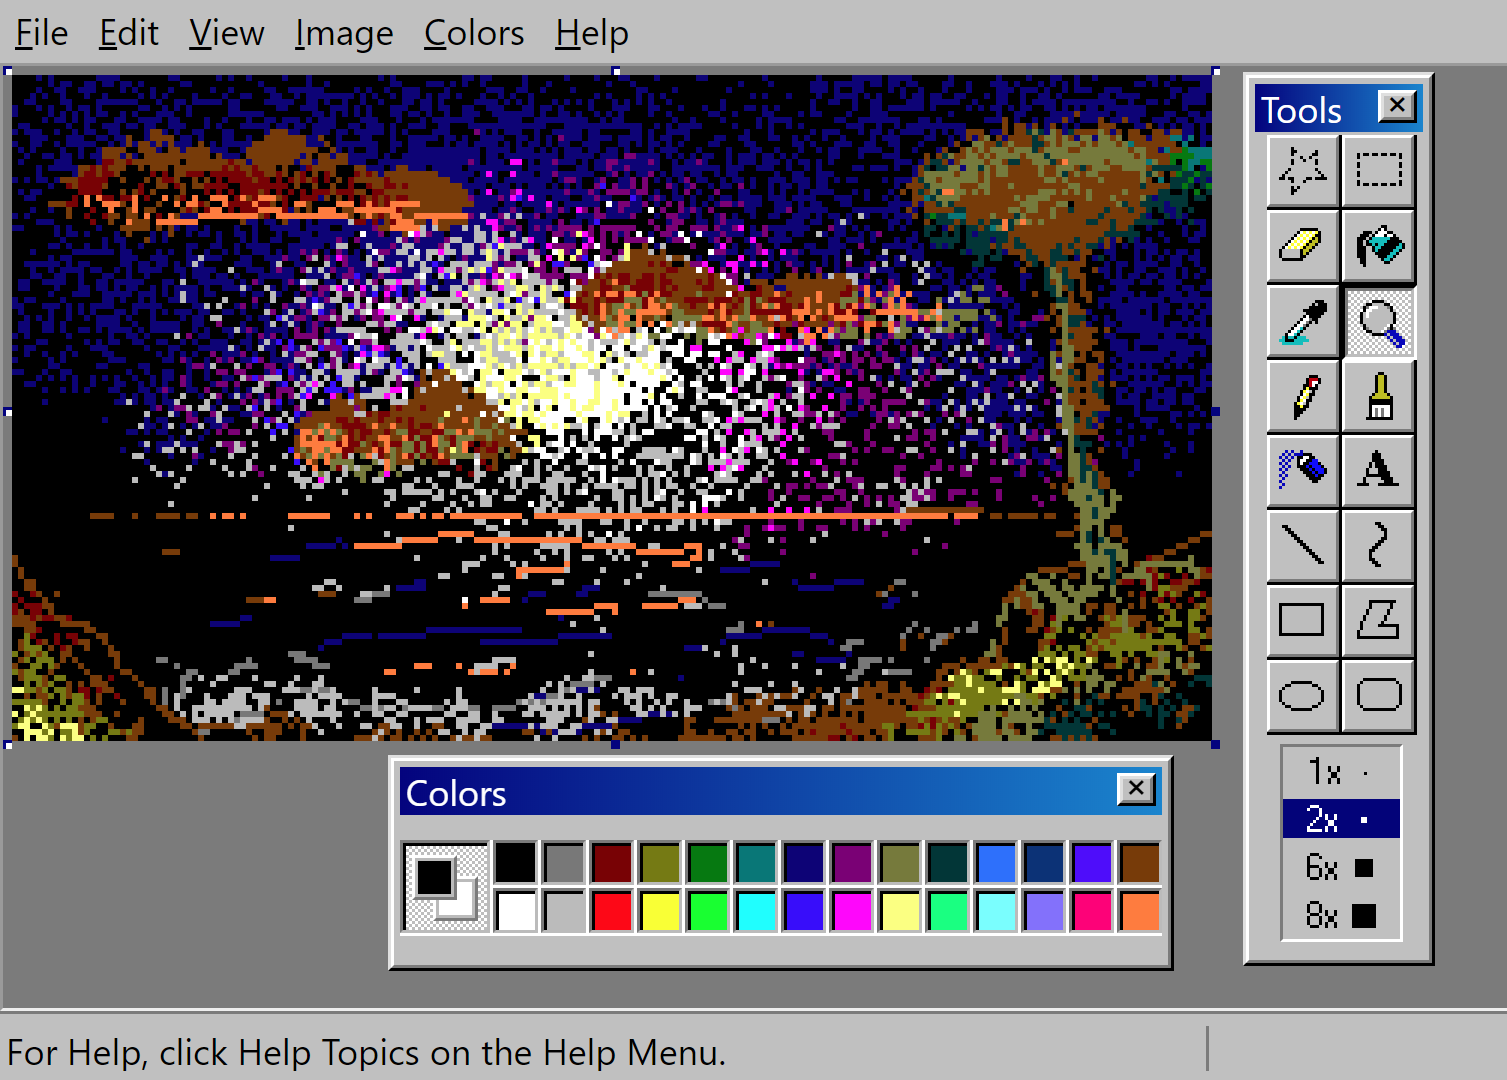The width and height of the screenshot is (1507, 1080).
Task: Activate the Pick Color eyedropper
Action: tap(1302, 322)
